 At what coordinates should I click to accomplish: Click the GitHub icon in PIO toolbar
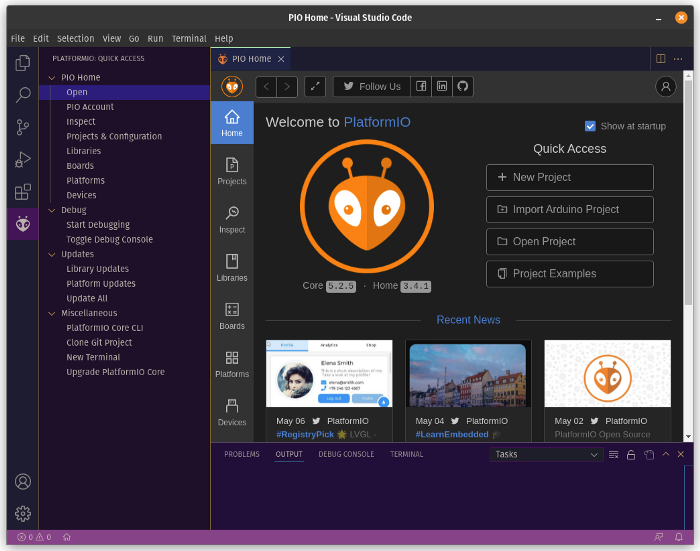(462, 87)
